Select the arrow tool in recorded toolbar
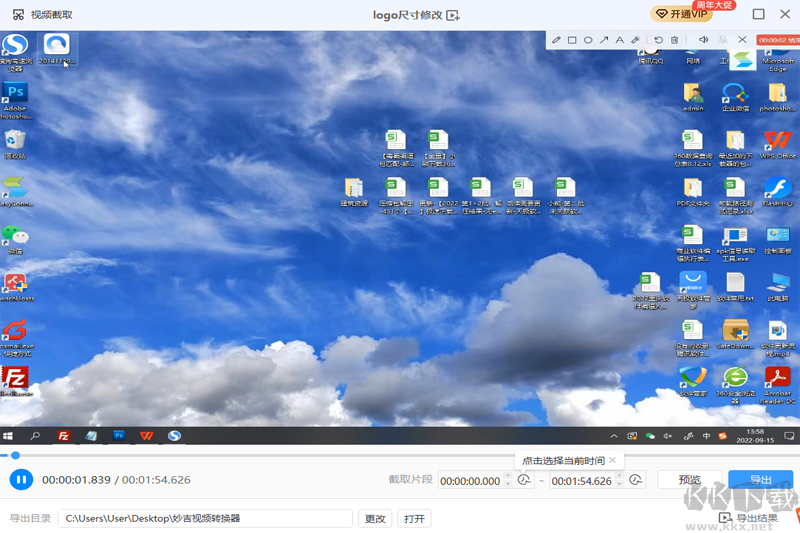Screen dimensions: 800x533 point(604,40)
